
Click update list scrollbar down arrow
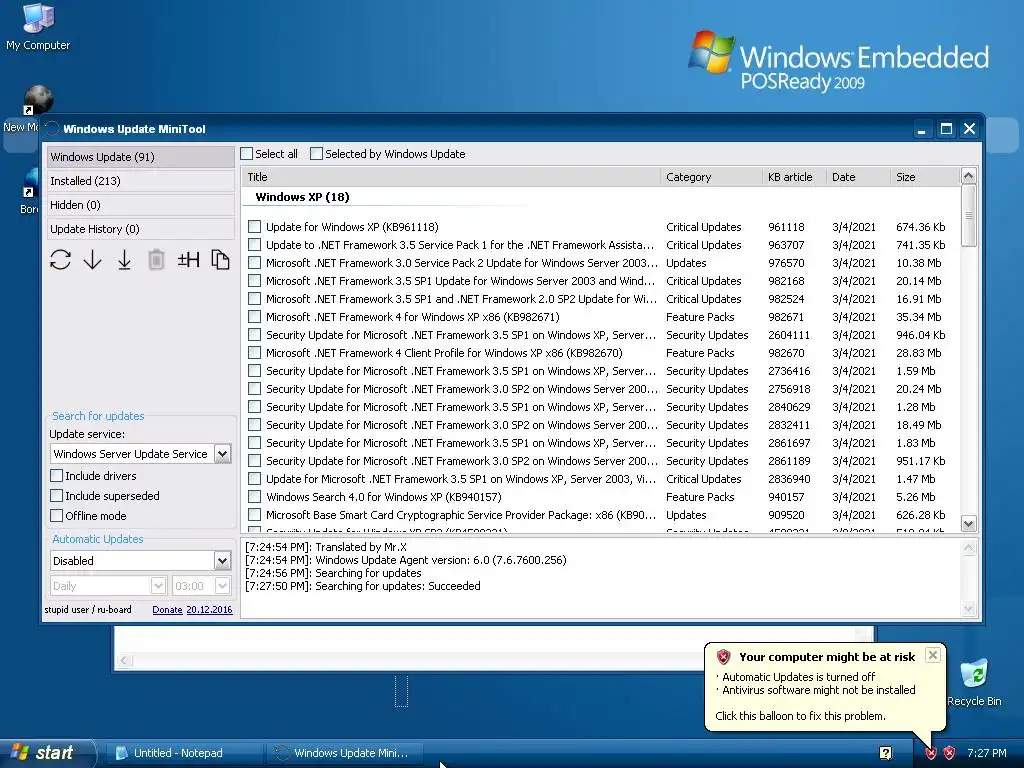tap(968, 524)
